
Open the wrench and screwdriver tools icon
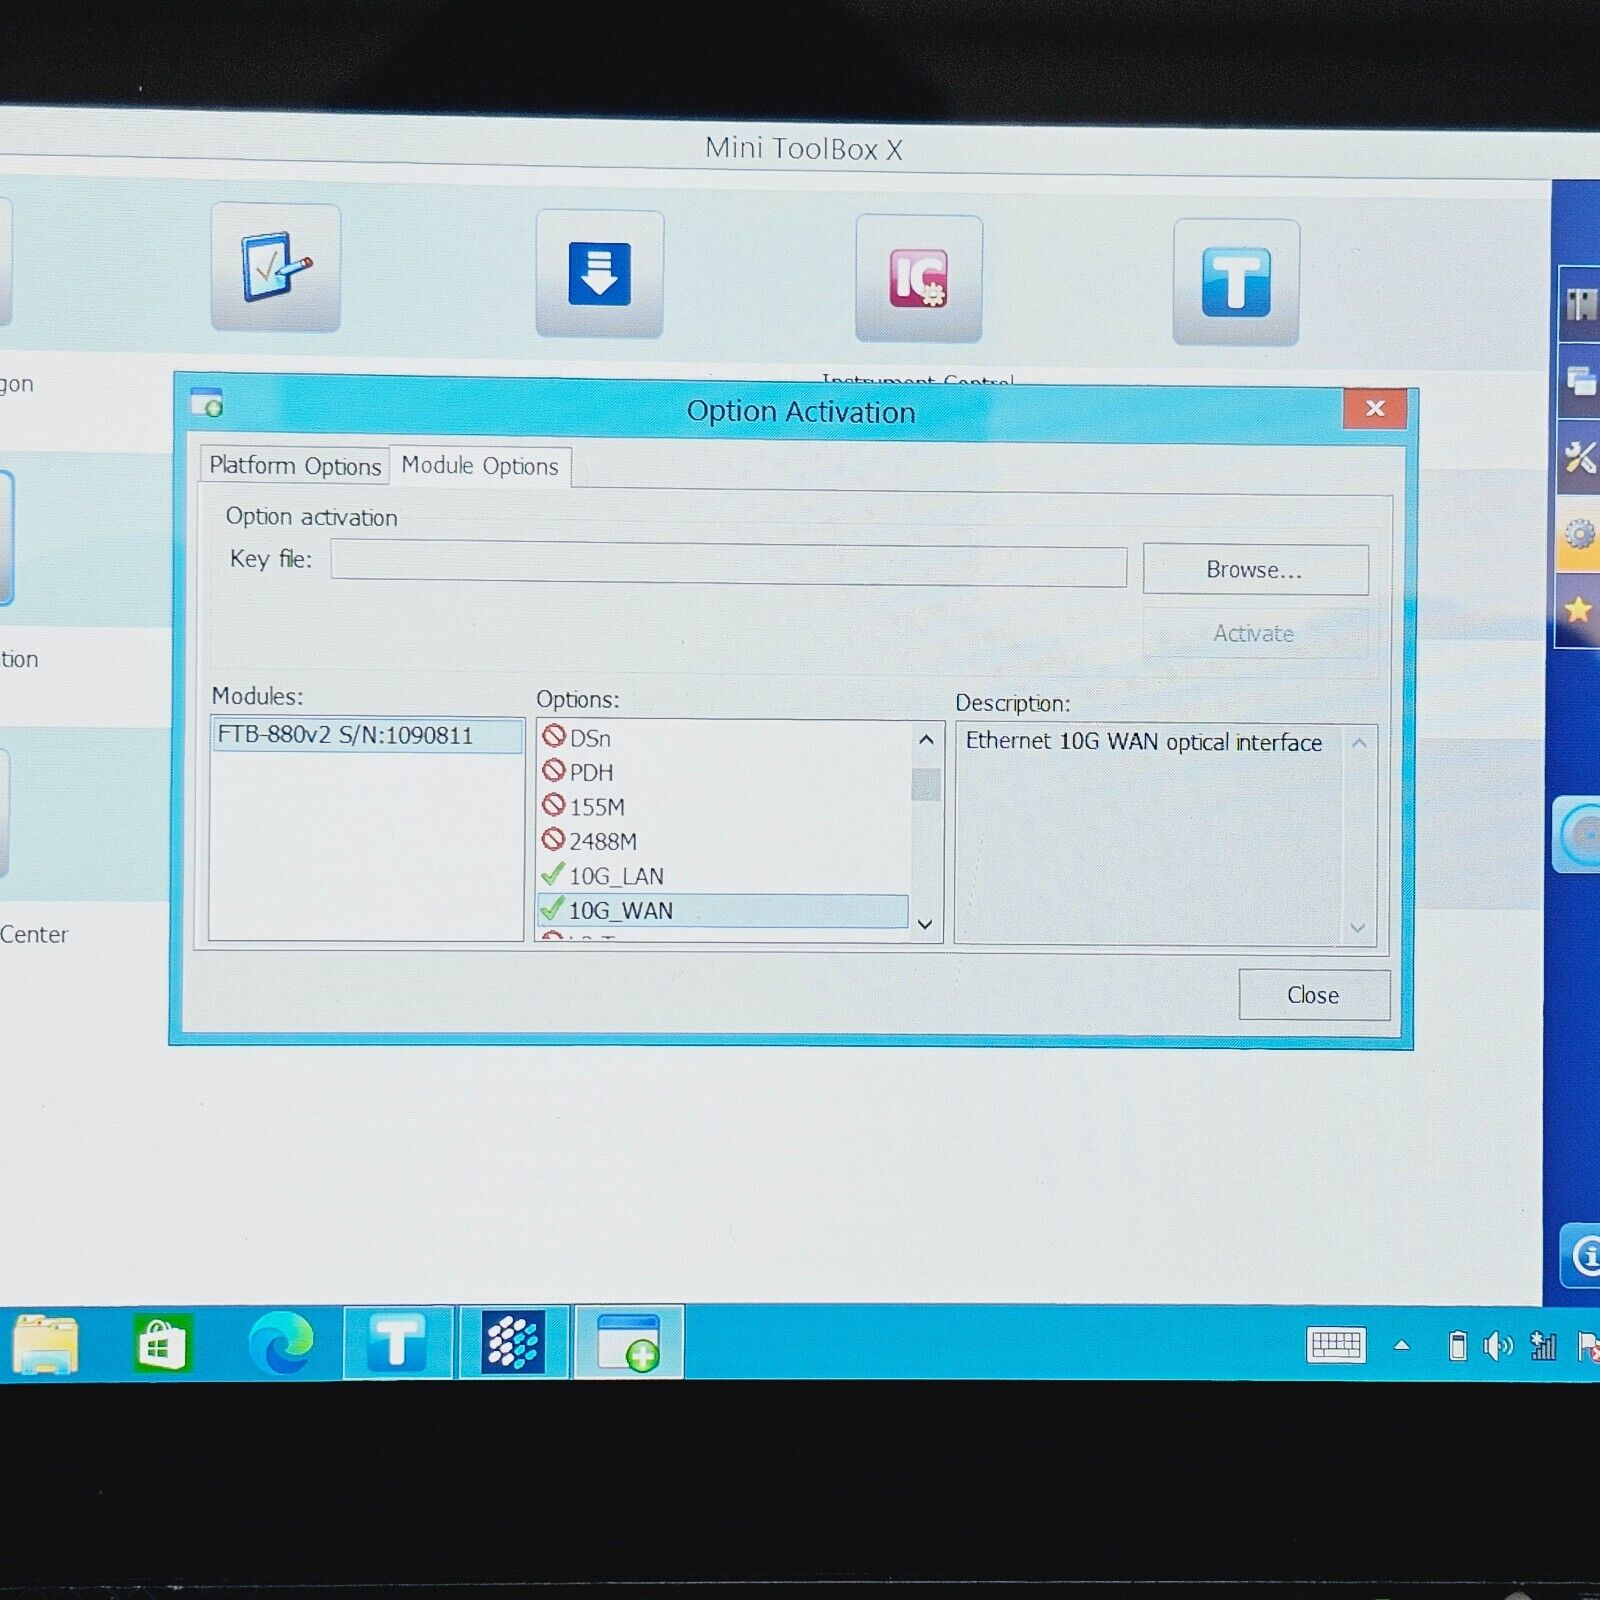pos(1579,457)
